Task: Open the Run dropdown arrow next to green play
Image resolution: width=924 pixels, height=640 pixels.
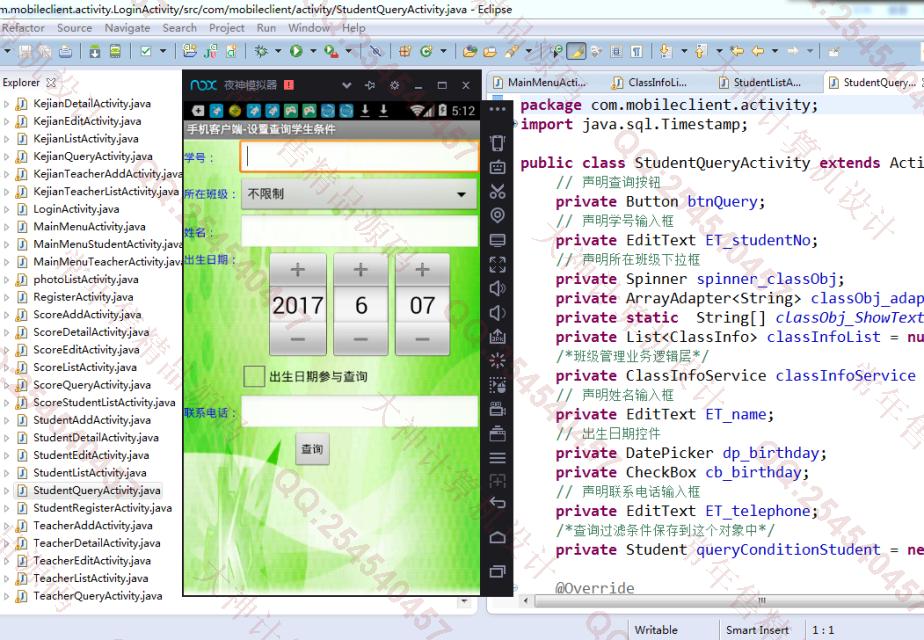Action: (313, 52)
